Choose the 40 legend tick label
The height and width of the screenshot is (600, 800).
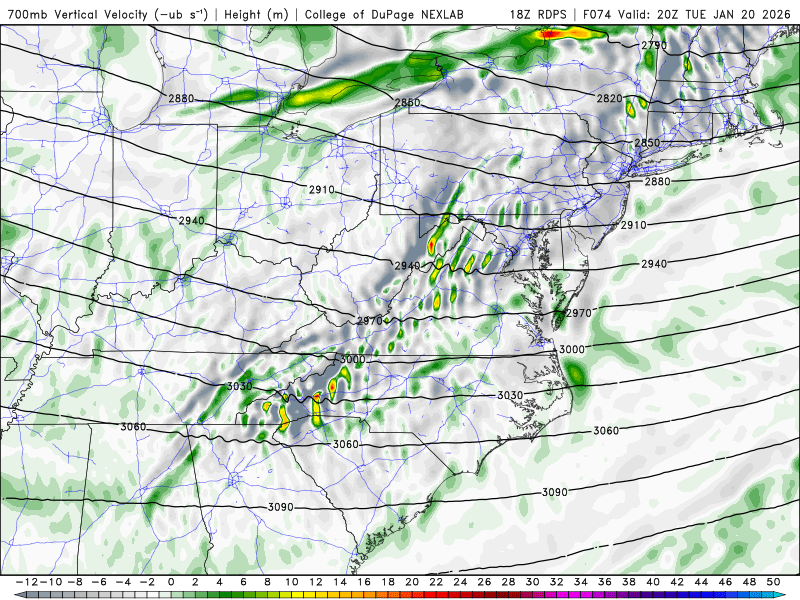coord(653,582)
